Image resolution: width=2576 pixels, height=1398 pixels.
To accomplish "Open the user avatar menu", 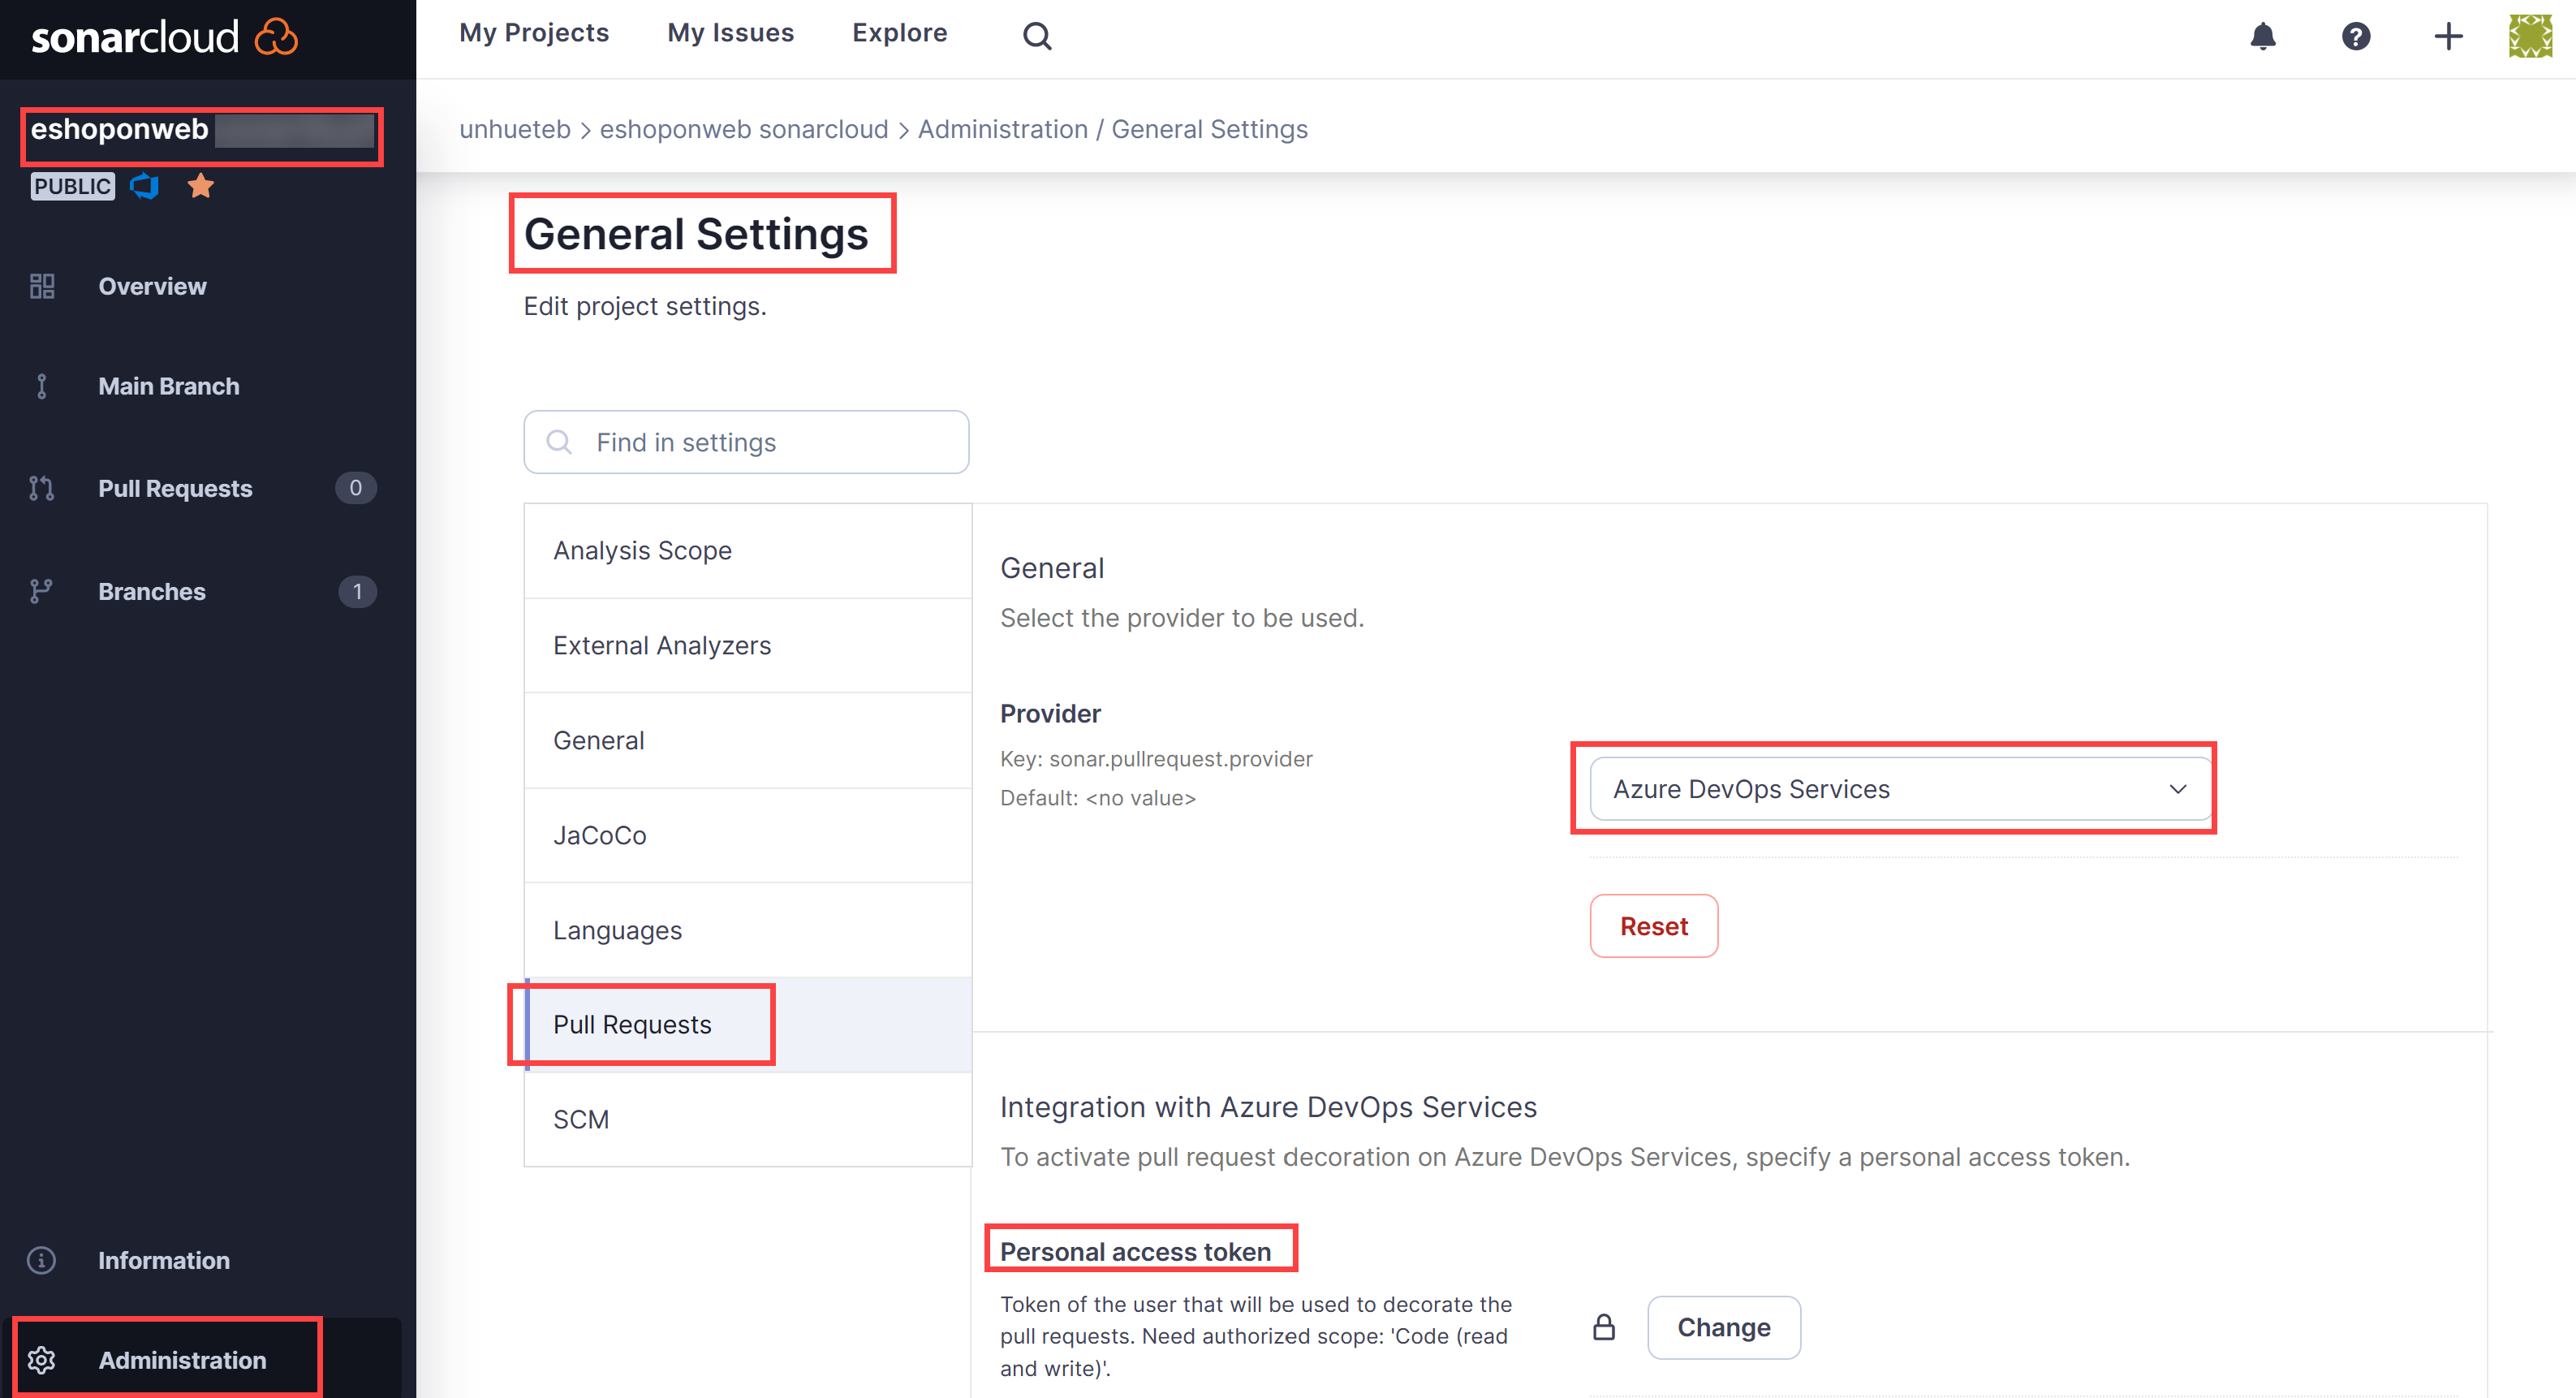I will (x=2530, y=36).
